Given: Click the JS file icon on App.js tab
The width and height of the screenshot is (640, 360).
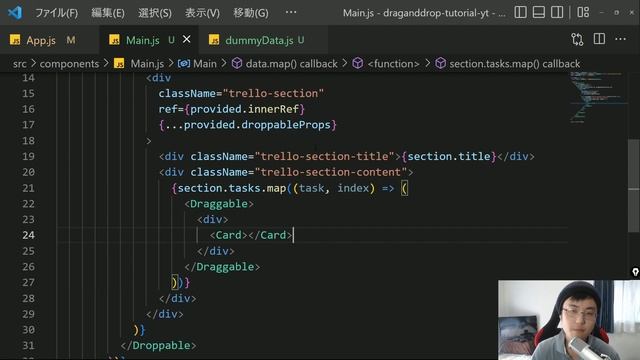Looking at the screenshot, I should (15, 40).
